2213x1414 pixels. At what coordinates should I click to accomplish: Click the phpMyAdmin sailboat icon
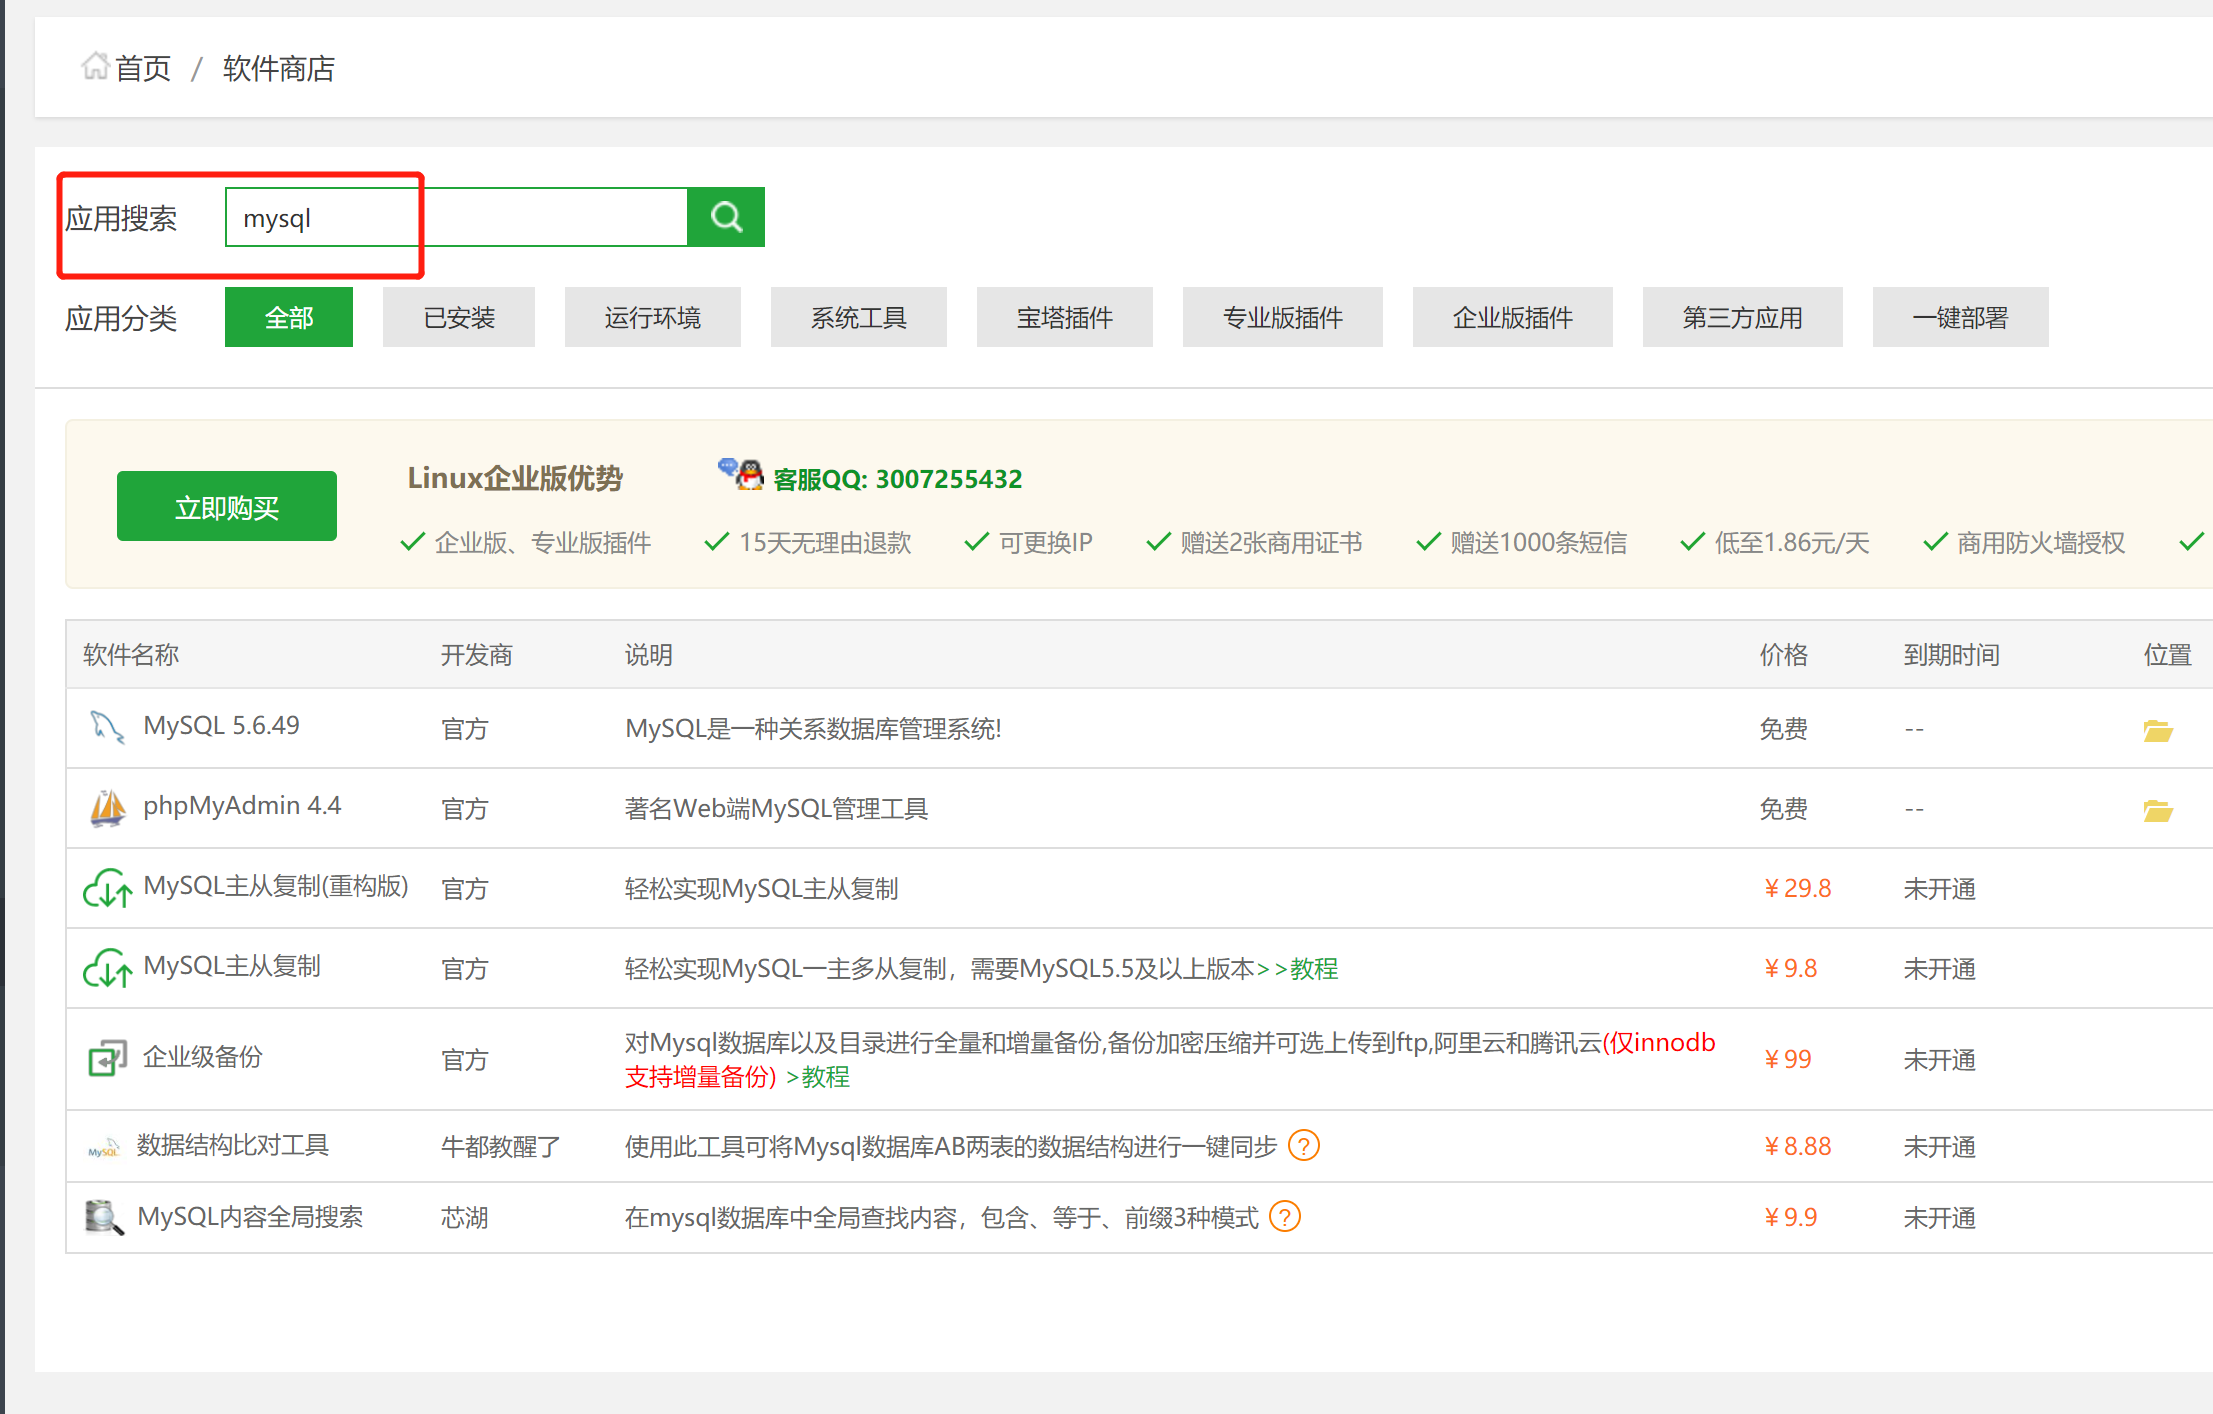[107, 808]
